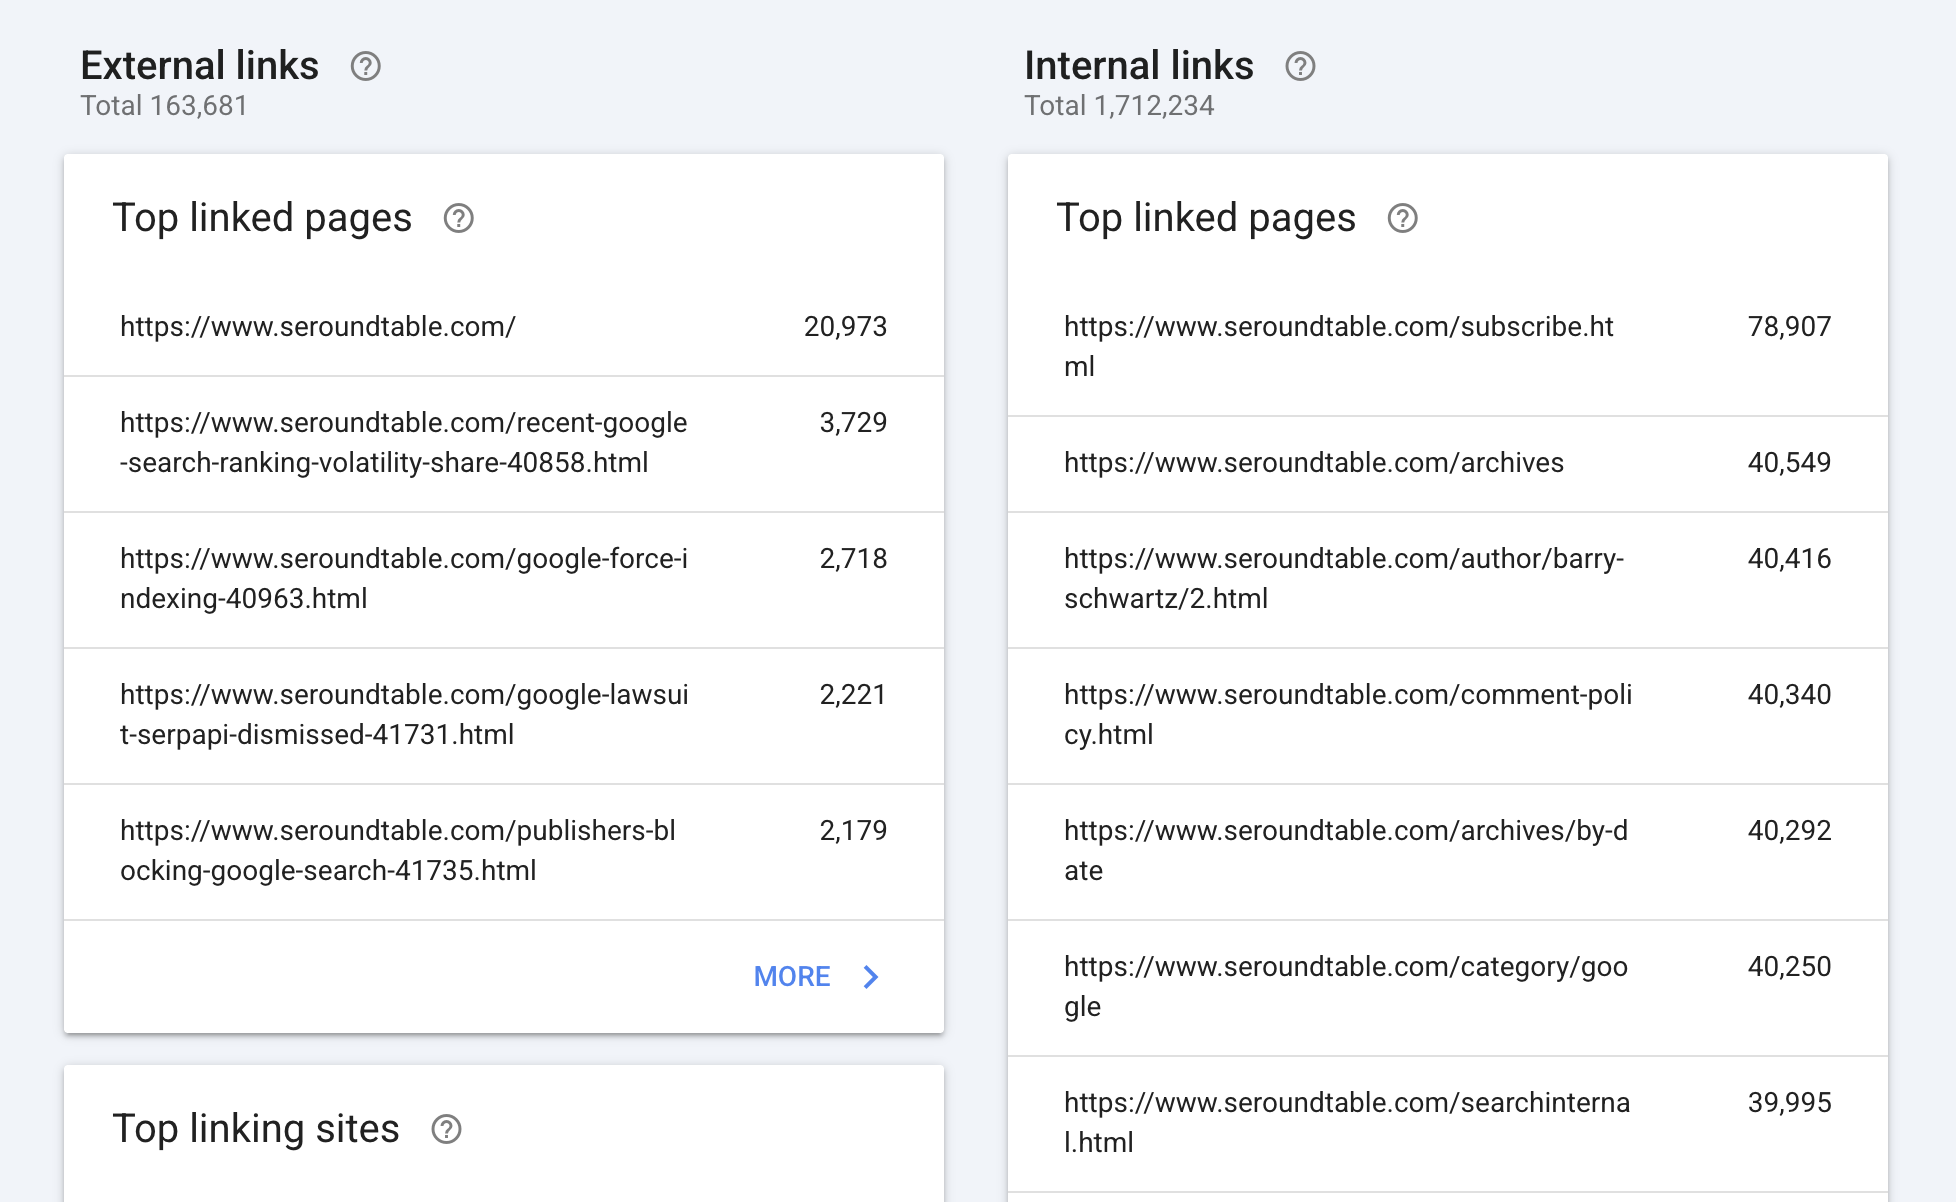Click the External links section heading

(x=200, y=66)
